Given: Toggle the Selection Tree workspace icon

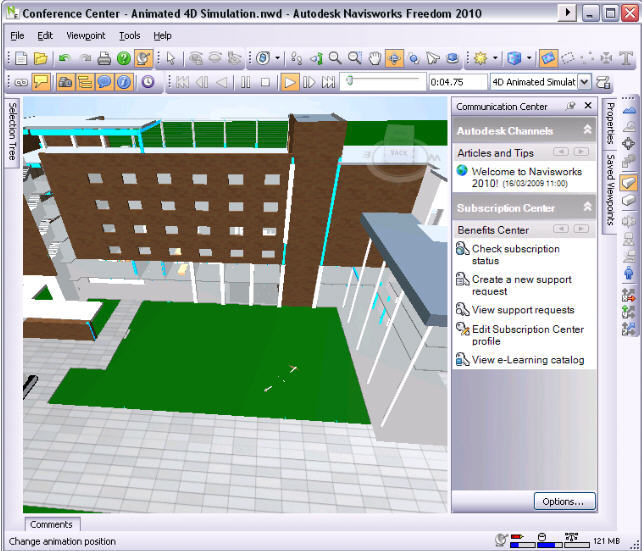Looking at the screenshot, I should click(85, 82).
